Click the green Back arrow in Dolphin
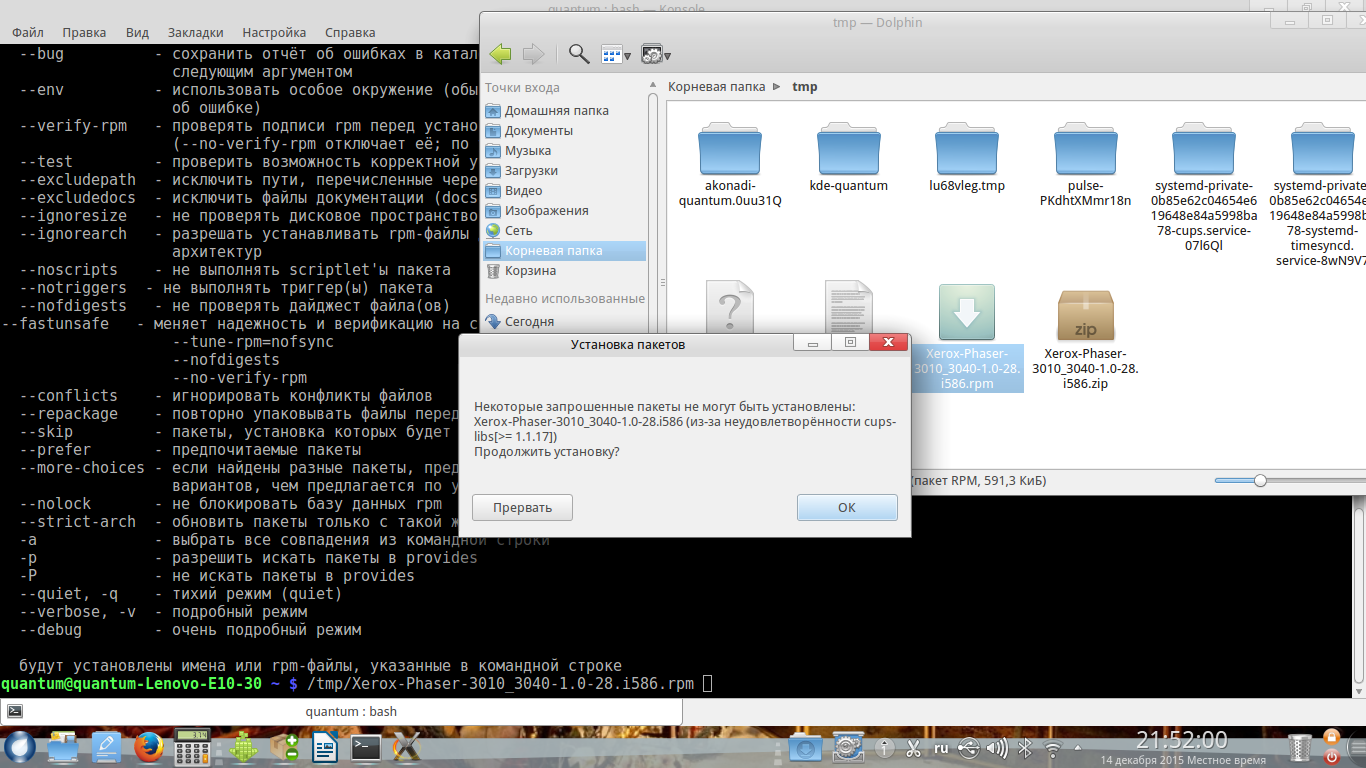The width and height of the screenshot is (1366, 768). 501,54
